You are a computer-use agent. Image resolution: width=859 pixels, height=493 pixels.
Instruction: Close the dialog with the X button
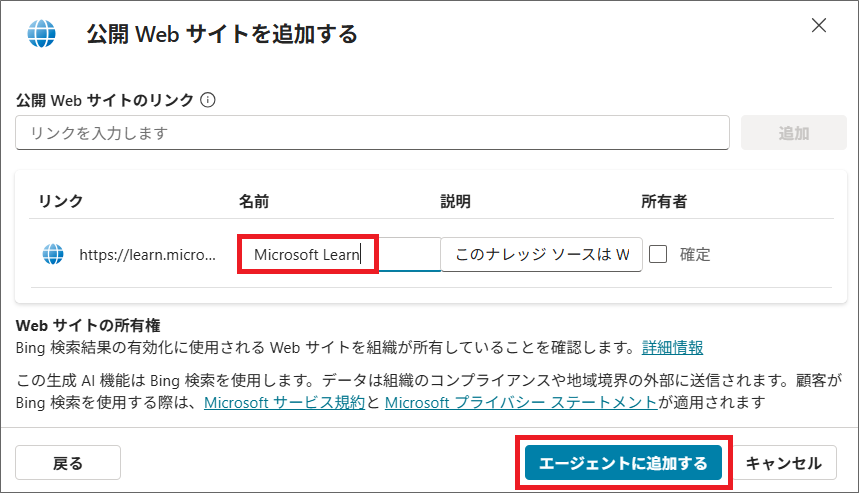click(x=818, y=25)
